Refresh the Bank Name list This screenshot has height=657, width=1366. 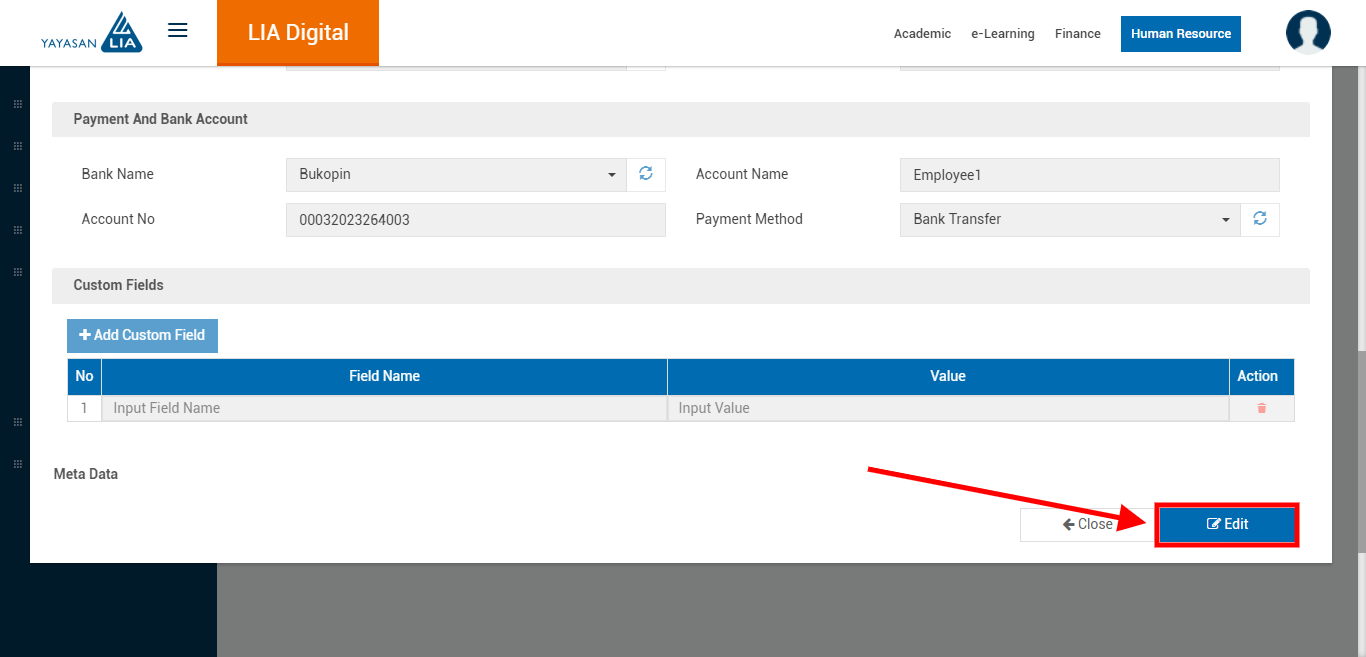point(646,174)
